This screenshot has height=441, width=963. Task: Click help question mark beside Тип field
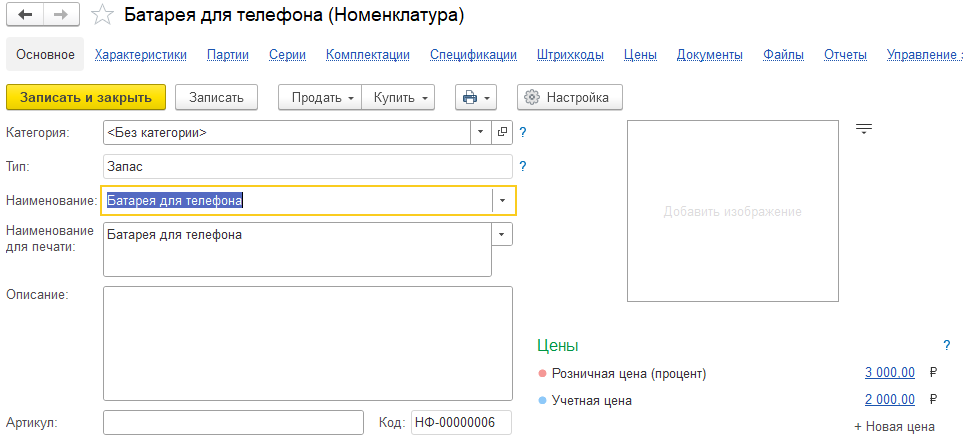coord(523,166)
